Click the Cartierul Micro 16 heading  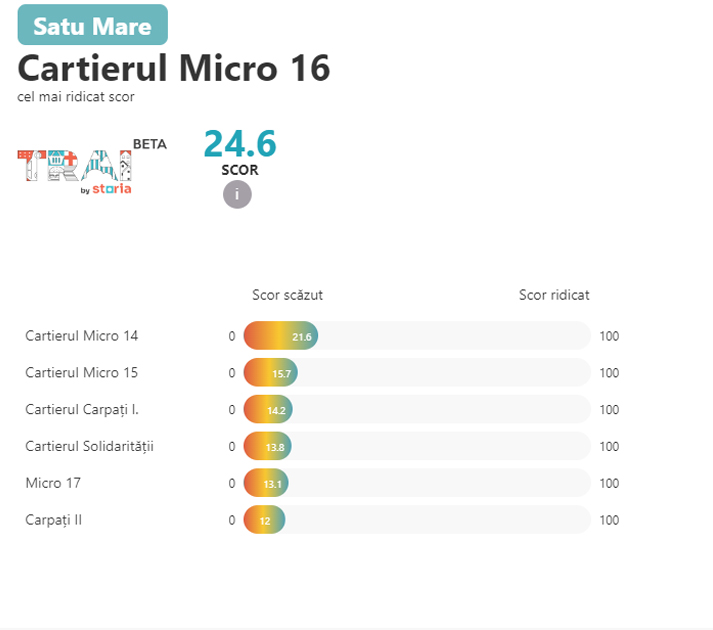(x=174, y=68)
